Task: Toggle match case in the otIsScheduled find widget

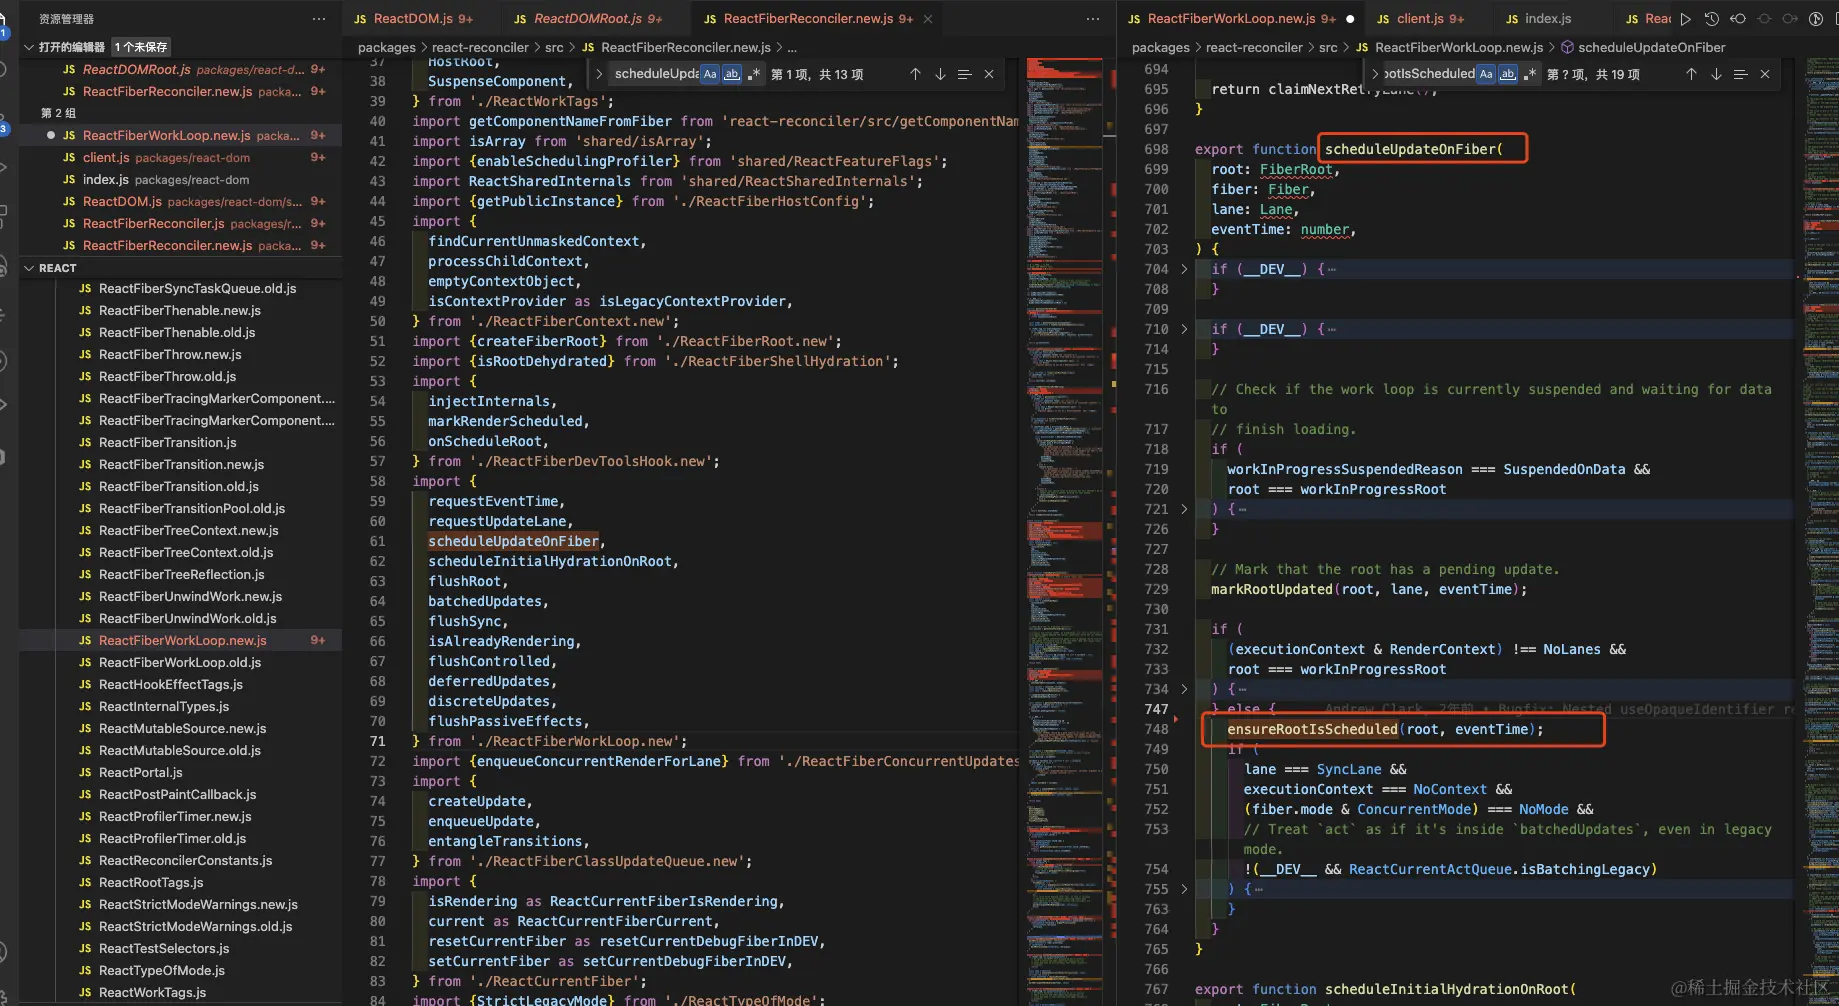Action: [x=1486, y=74]
